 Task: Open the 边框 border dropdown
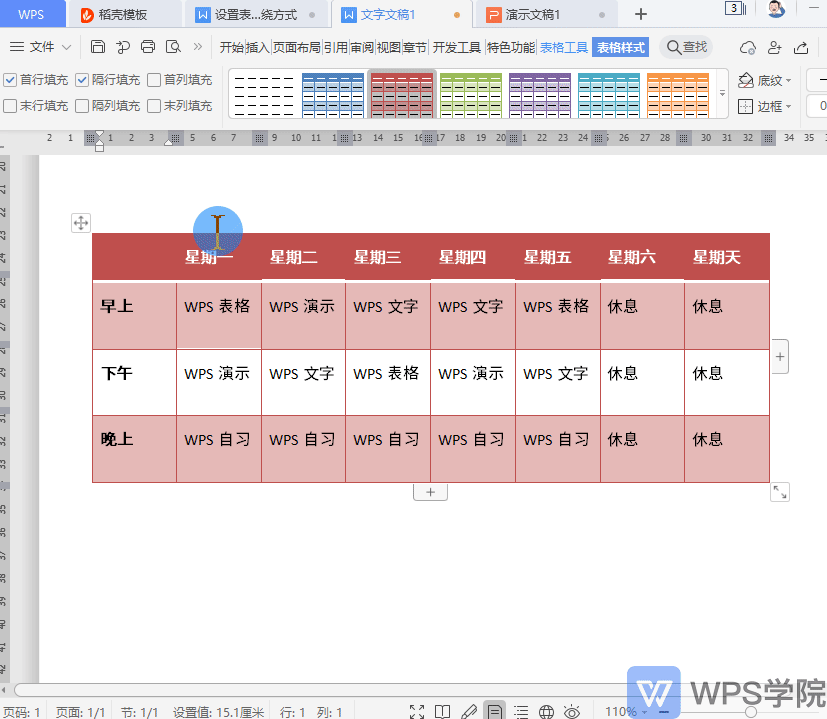[765, 107]
